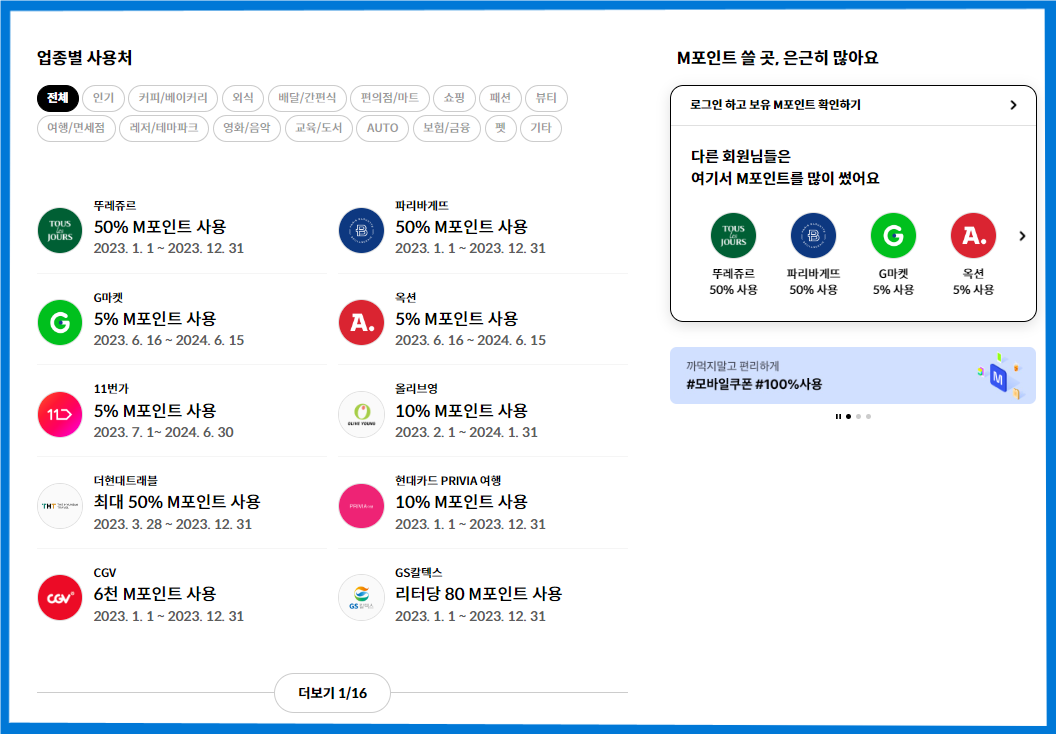Filter by 커피/베이커리 category
1056x734 pixels.
pos(173,98)
